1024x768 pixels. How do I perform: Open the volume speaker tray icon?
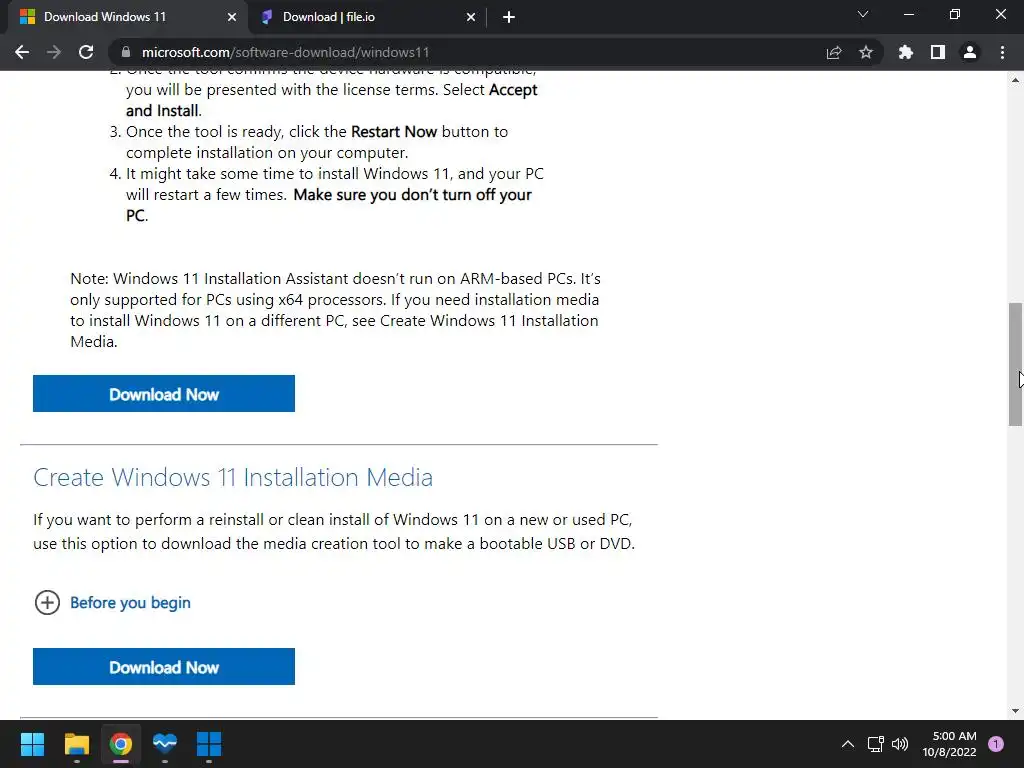900,744
